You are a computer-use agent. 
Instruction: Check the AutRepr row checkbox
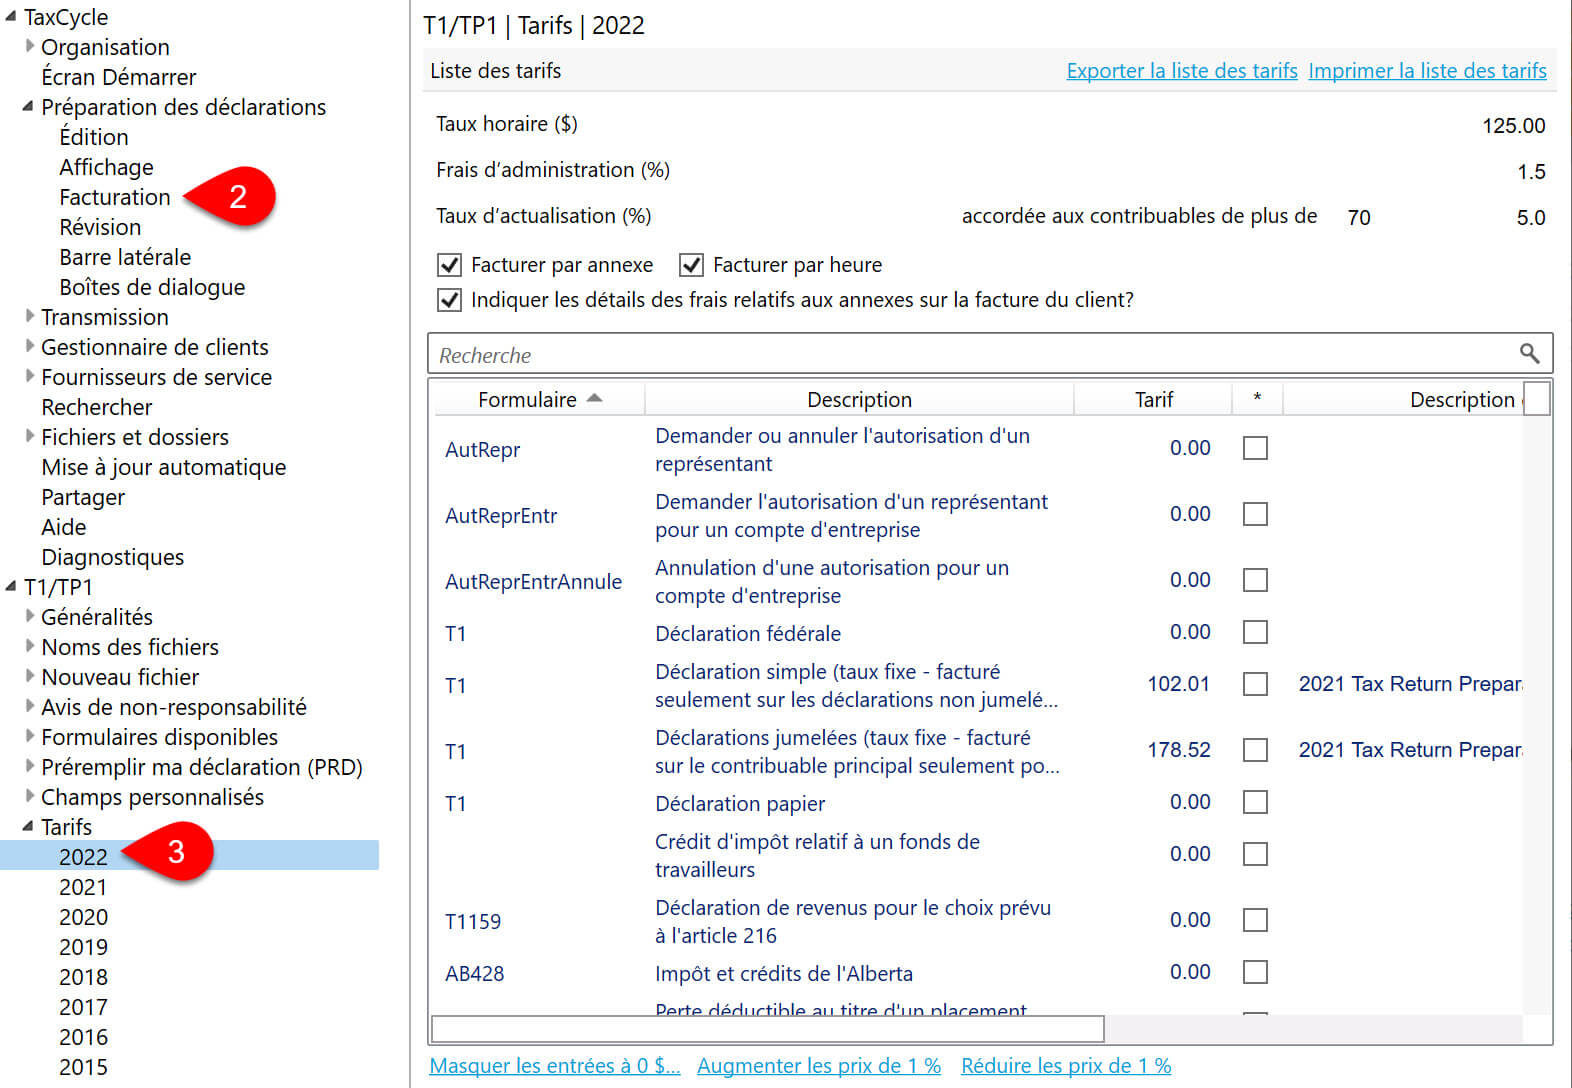pos(1255,448)
